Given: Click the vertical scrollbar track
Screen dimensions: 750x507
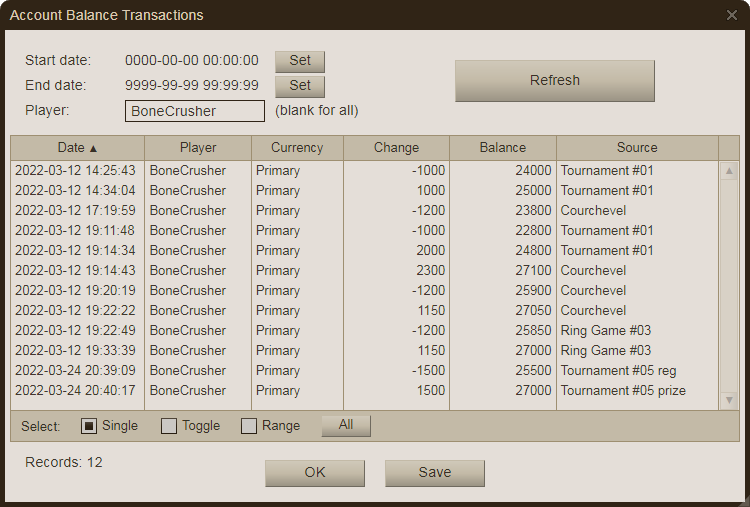Looking at the screenshot, I should [x=729, y=285].
